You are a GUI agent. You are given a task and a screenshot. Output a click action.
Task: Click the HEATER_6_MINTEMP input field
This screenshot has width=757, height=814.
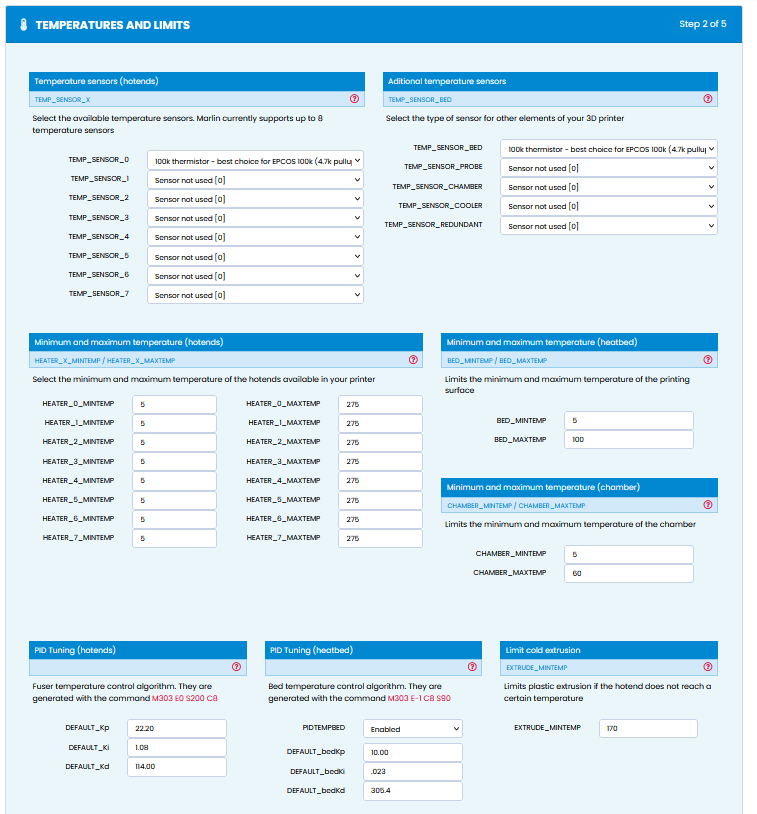tap(174, 519)
